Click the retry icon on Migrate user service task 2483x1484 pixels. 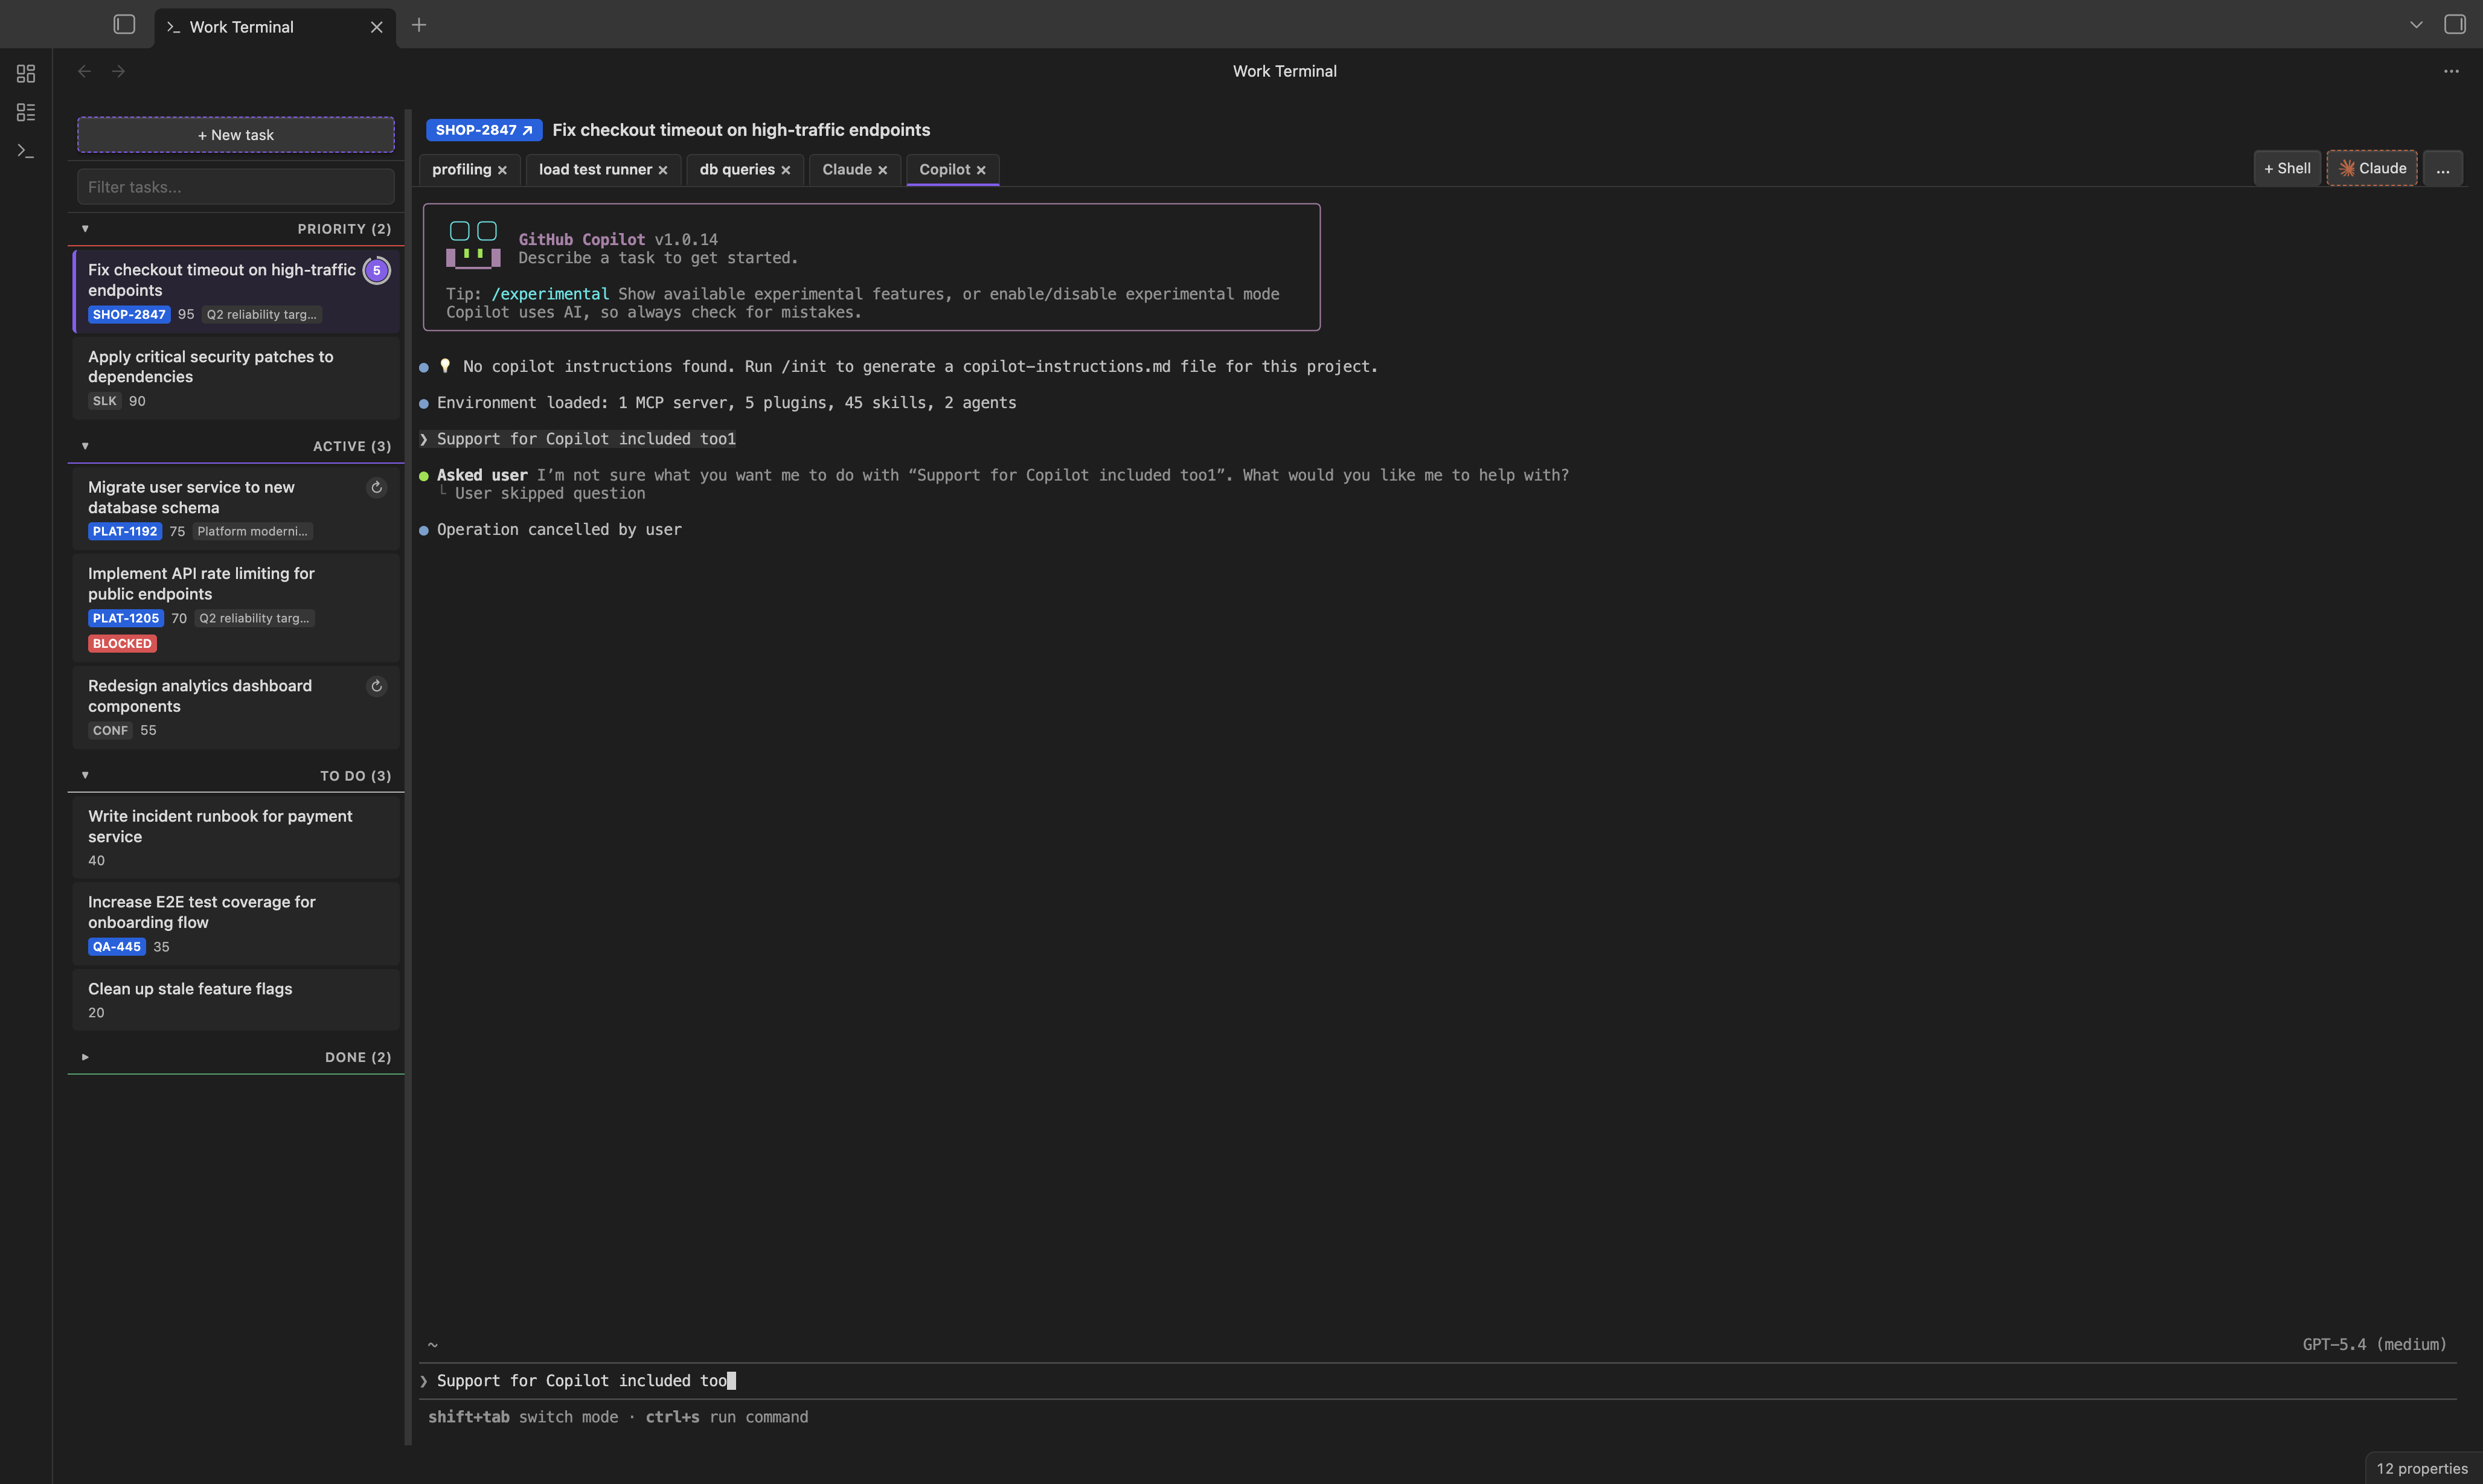(376, 487)
